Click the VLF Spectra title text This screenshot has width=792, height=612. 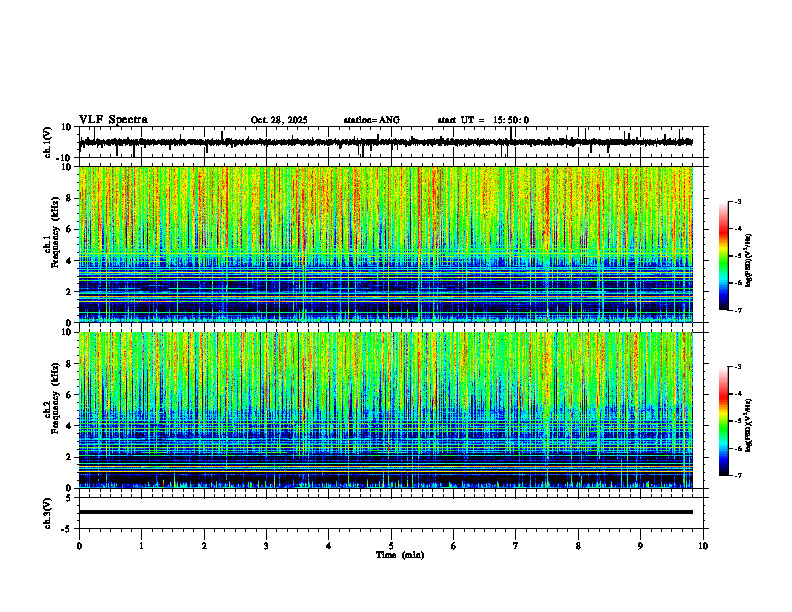(x=113, y=120)
